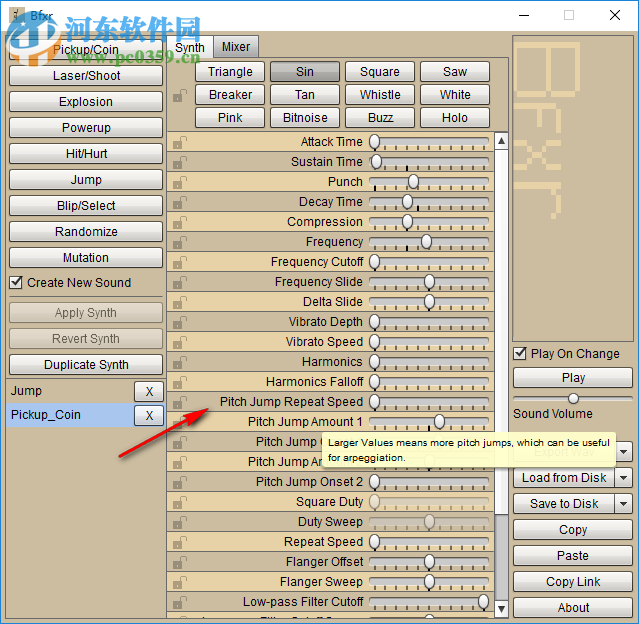Open the Save to Disk dropdown arrow
The image size is (639, 624).
624,504
